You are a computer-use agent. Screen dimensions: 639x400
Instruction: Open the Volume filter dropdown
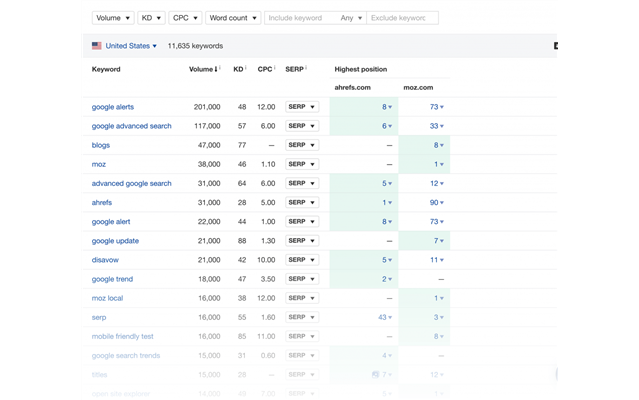(112, 18)
